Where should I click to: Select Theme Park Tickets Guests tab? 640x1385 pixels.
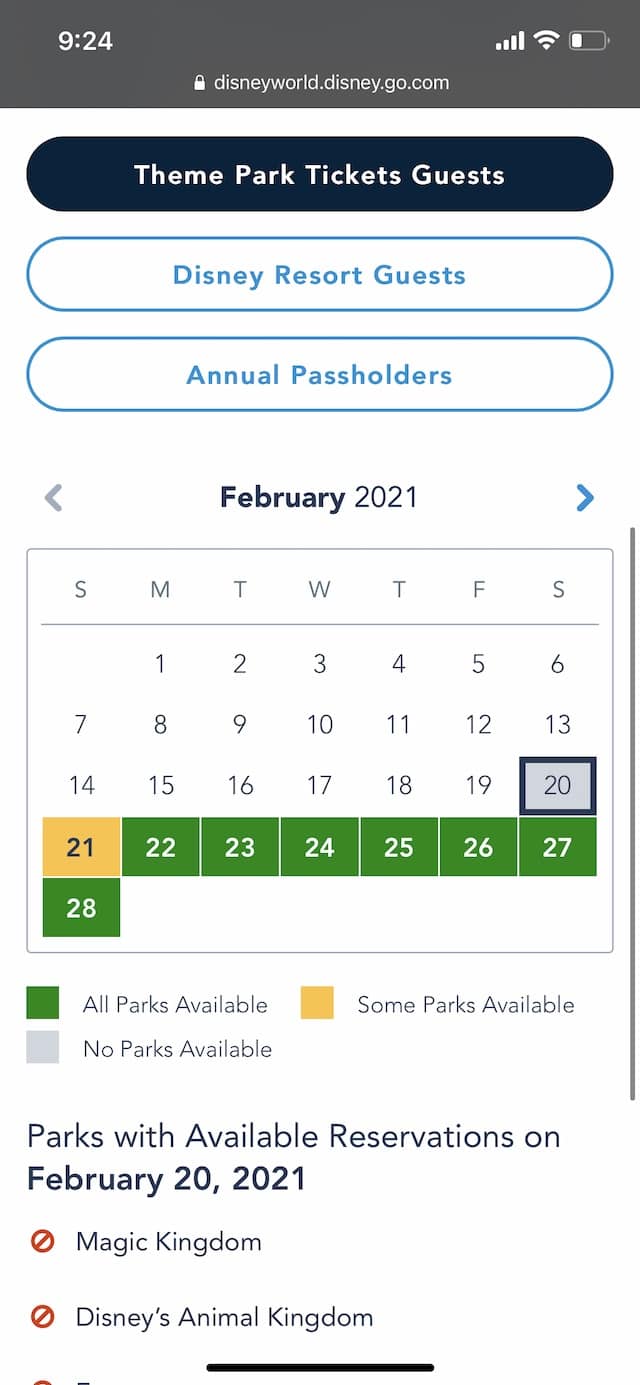pos(320,174)
